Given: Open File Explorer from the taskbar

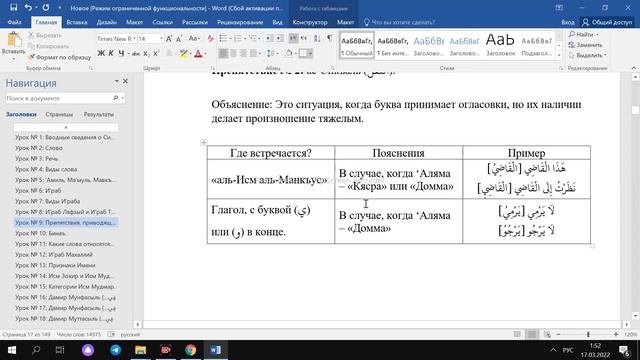Looking at the screenshot, I should click(x=140, y=350).
